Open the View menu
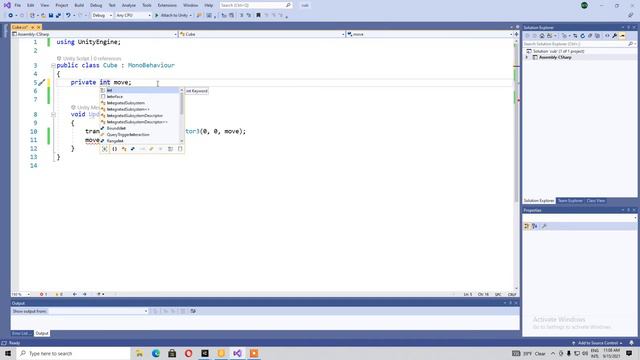 coord(44,5)
